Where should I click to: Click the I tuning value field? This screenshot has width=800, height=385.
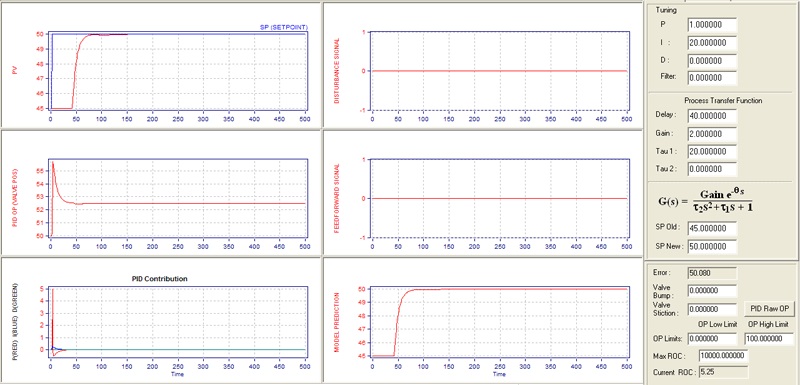click(x=712, y=43)
